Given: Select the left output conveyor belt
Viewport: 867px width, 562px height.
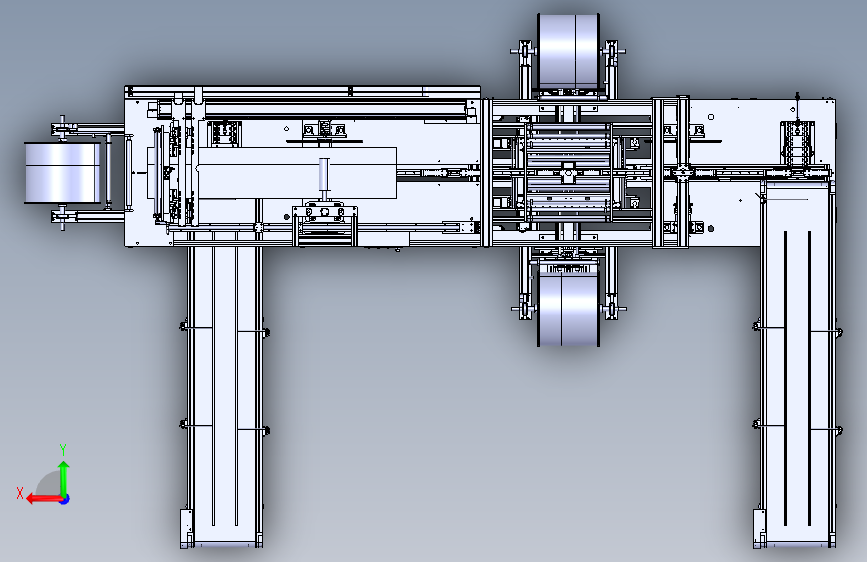Looking at the screenshot, I should [x=224, y=396].
